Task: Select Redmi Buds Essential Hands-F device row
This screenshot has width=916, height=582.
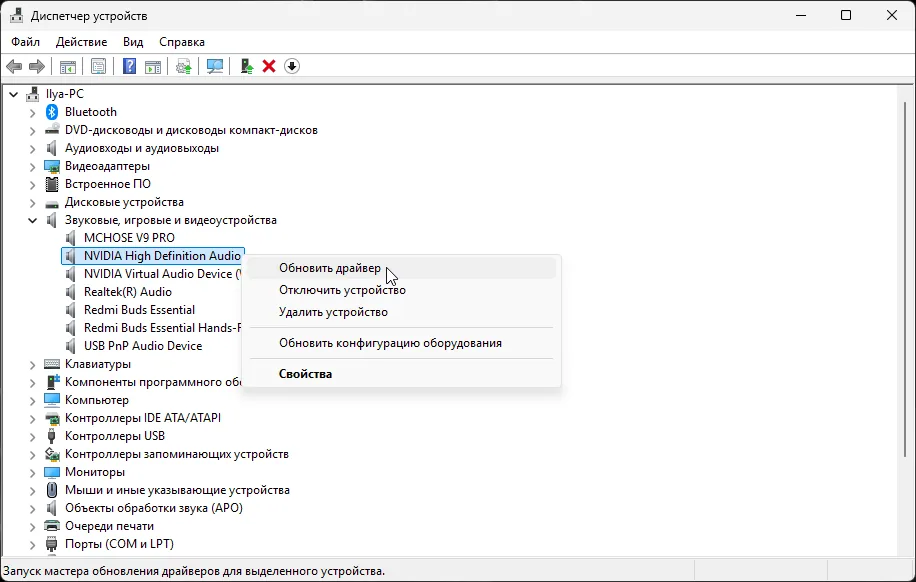Action: (162, 328)
